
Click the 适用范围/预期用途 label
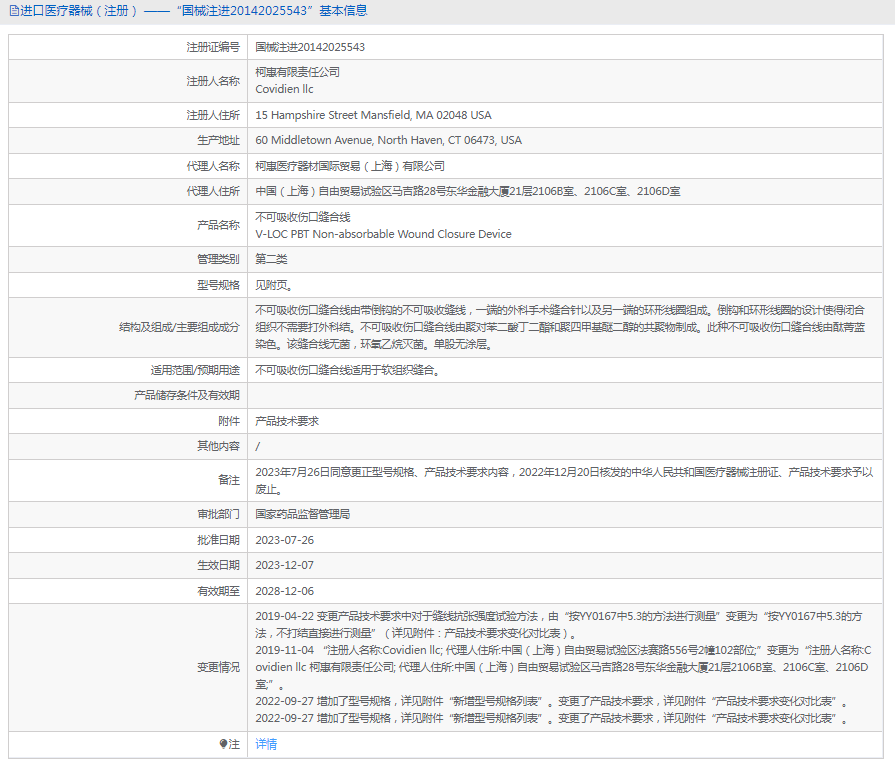(195, 370)
